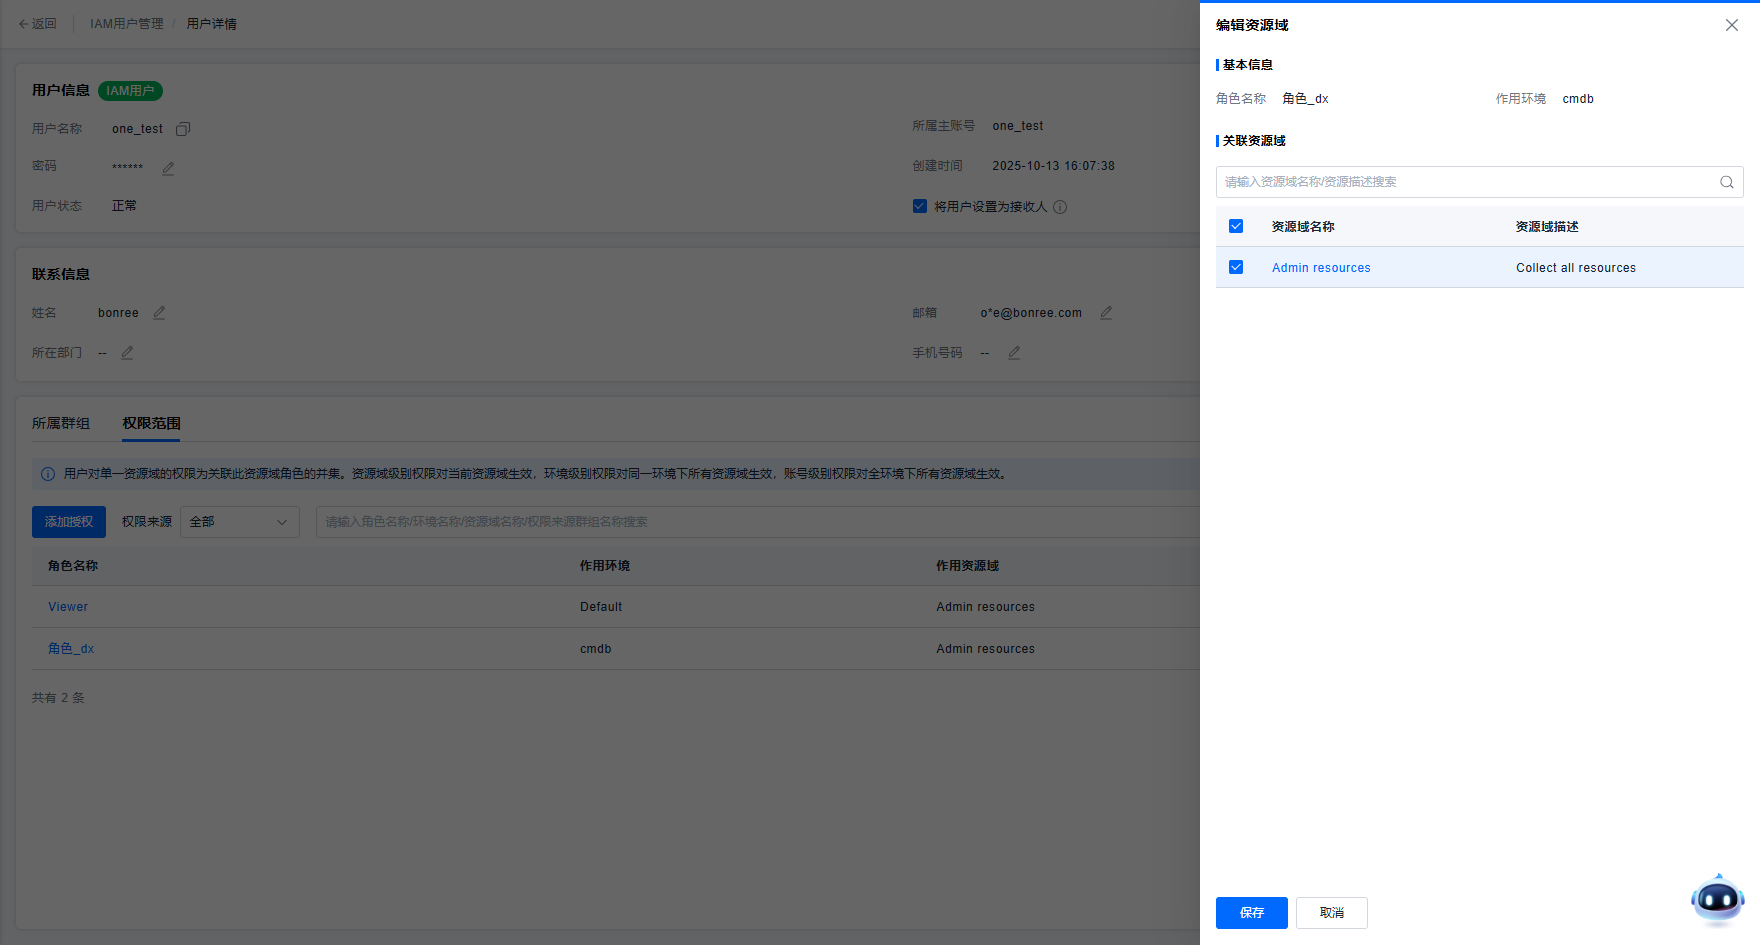The height and width of the screenshot is (945, 1760).
Task: Click the 保存 save button
Action: pyautogui.click(x=1251, y=913)
